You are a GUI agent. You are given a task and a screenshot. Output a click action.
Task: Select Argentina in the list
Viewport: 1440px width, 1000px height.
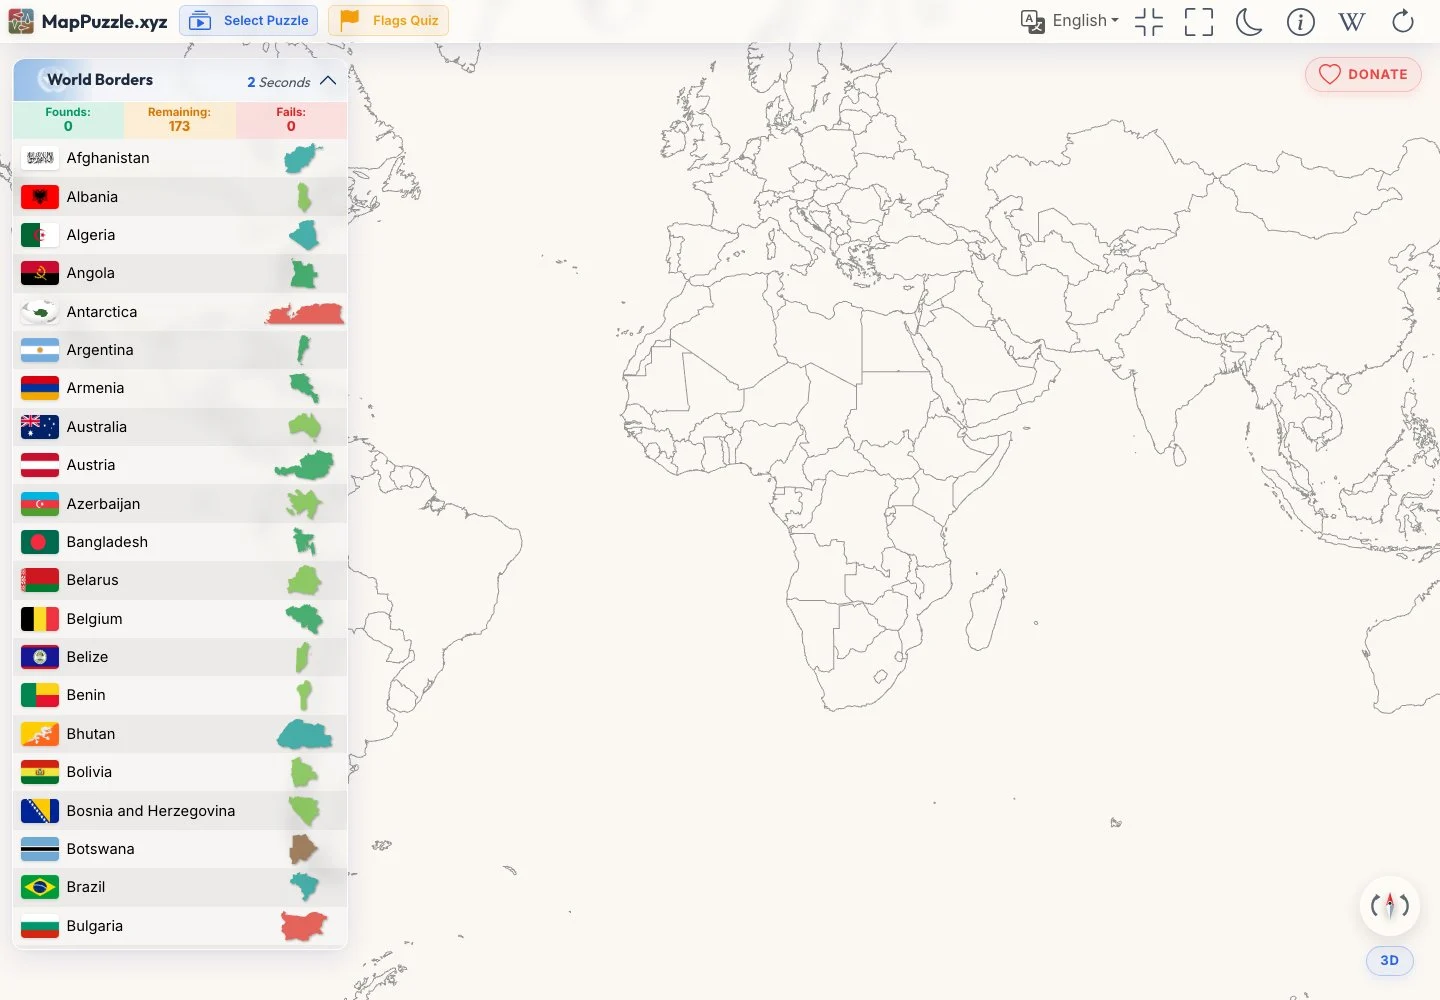[x=180, y=350]
